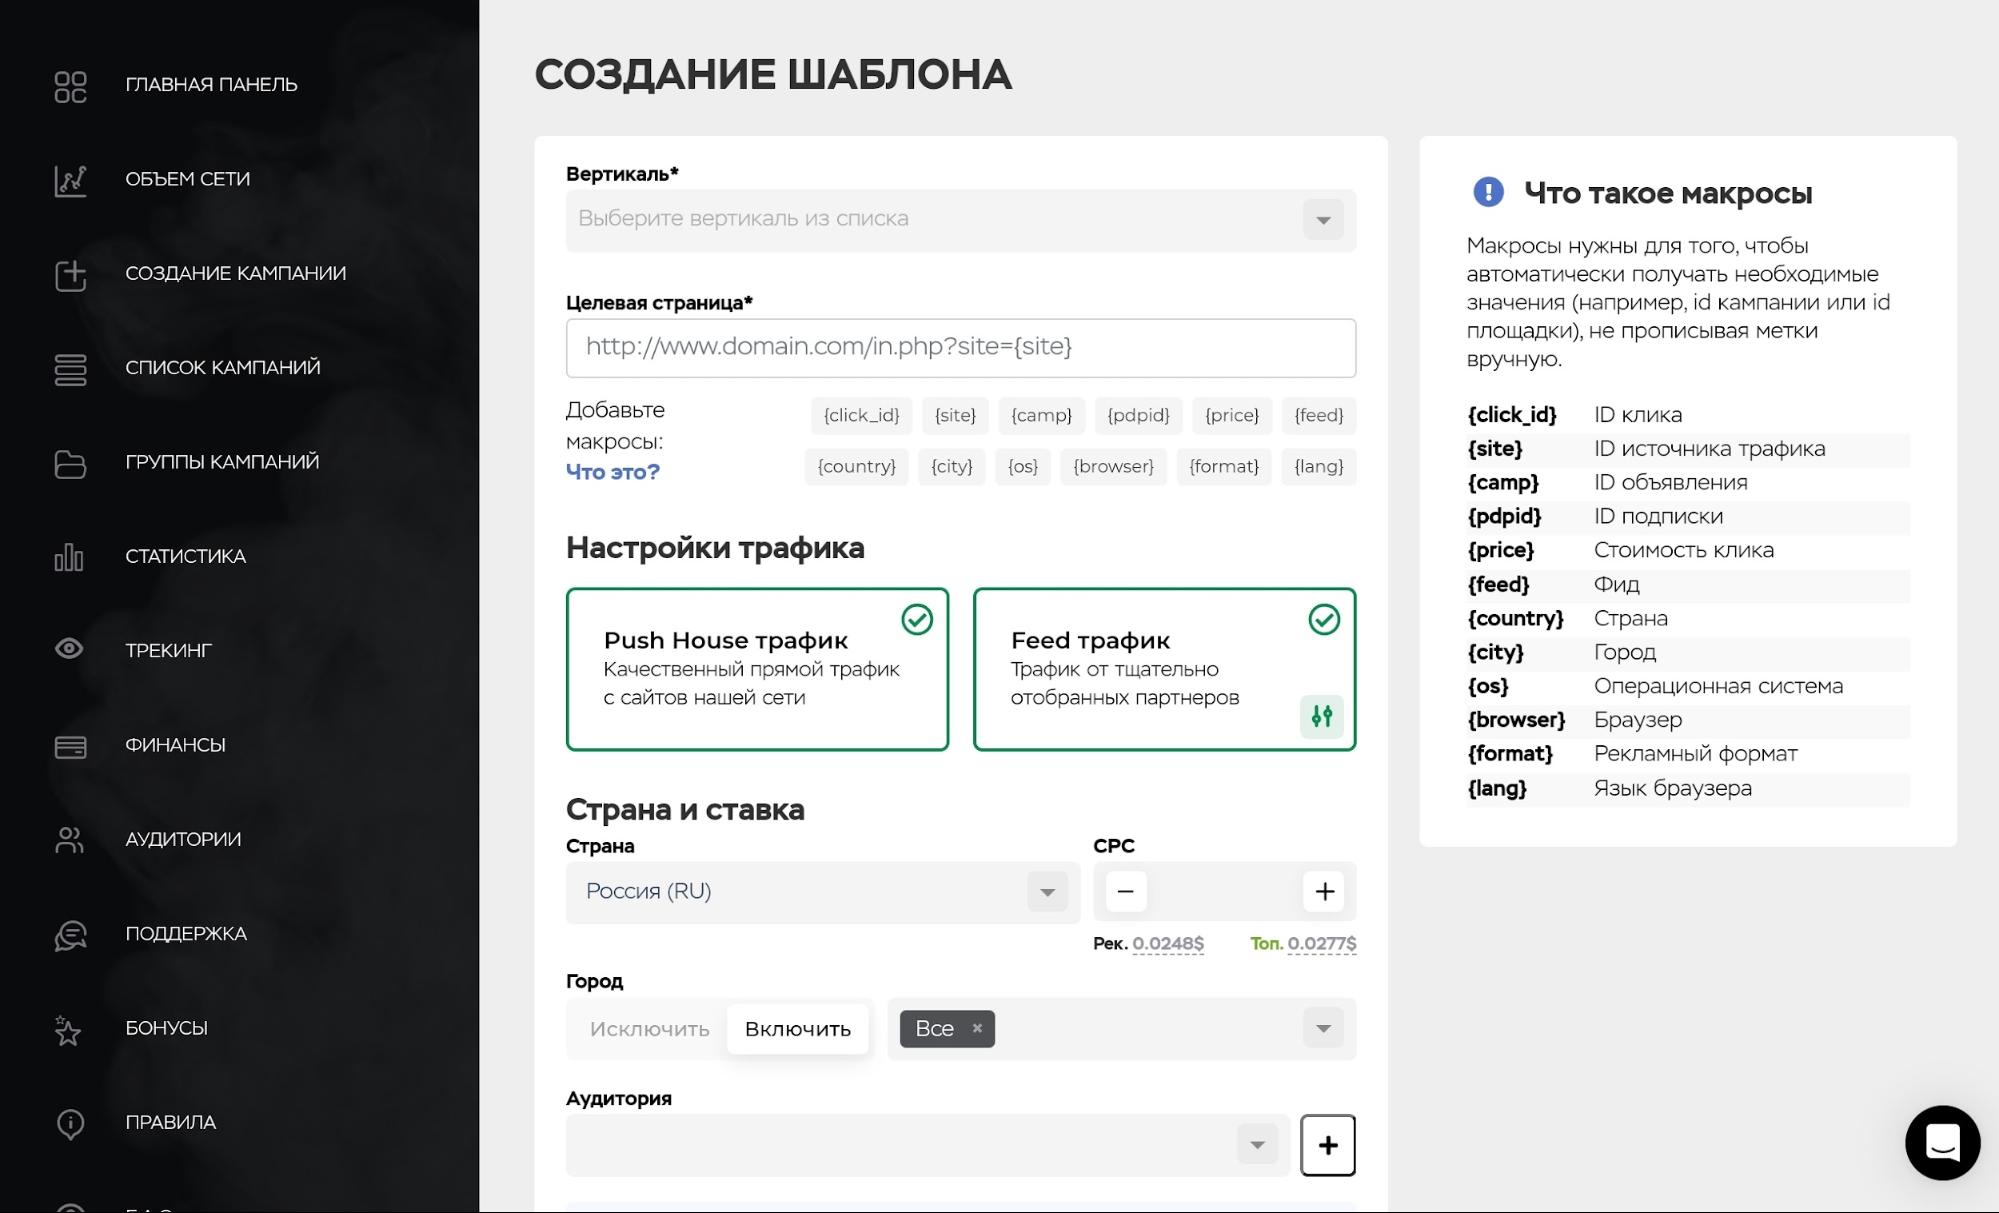
Task: Click the Финансы card icon
Action: point(70,746)
